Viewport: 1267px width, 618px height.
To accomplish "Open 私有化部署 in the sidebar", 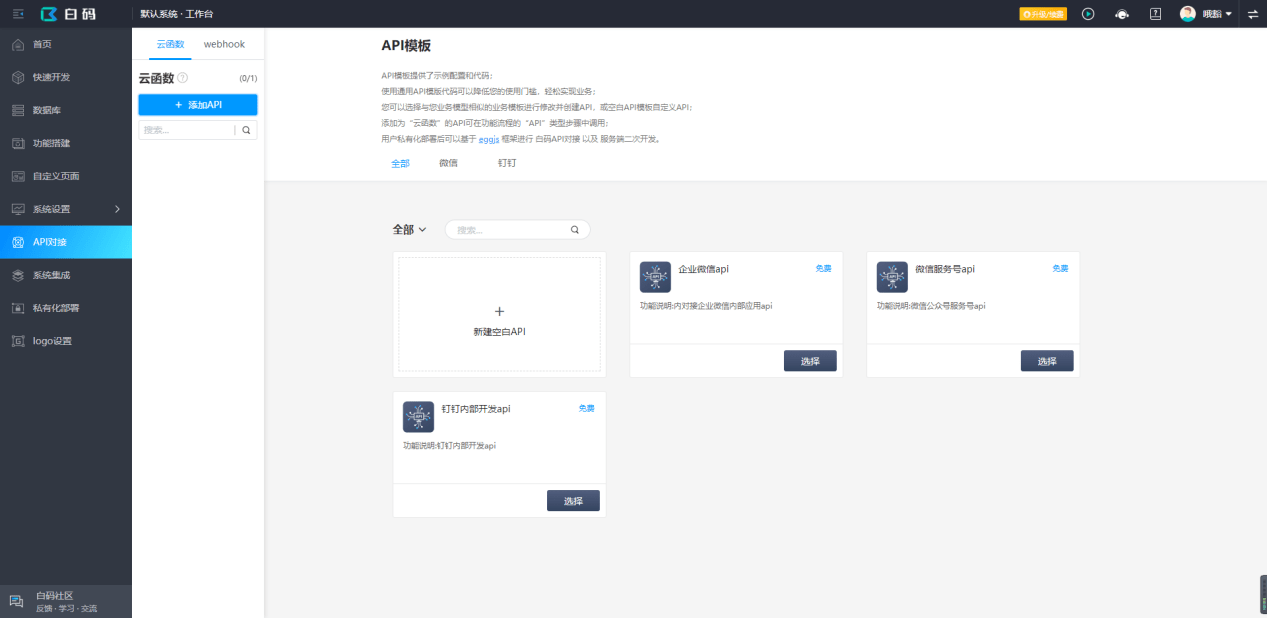I will [66, 308].
